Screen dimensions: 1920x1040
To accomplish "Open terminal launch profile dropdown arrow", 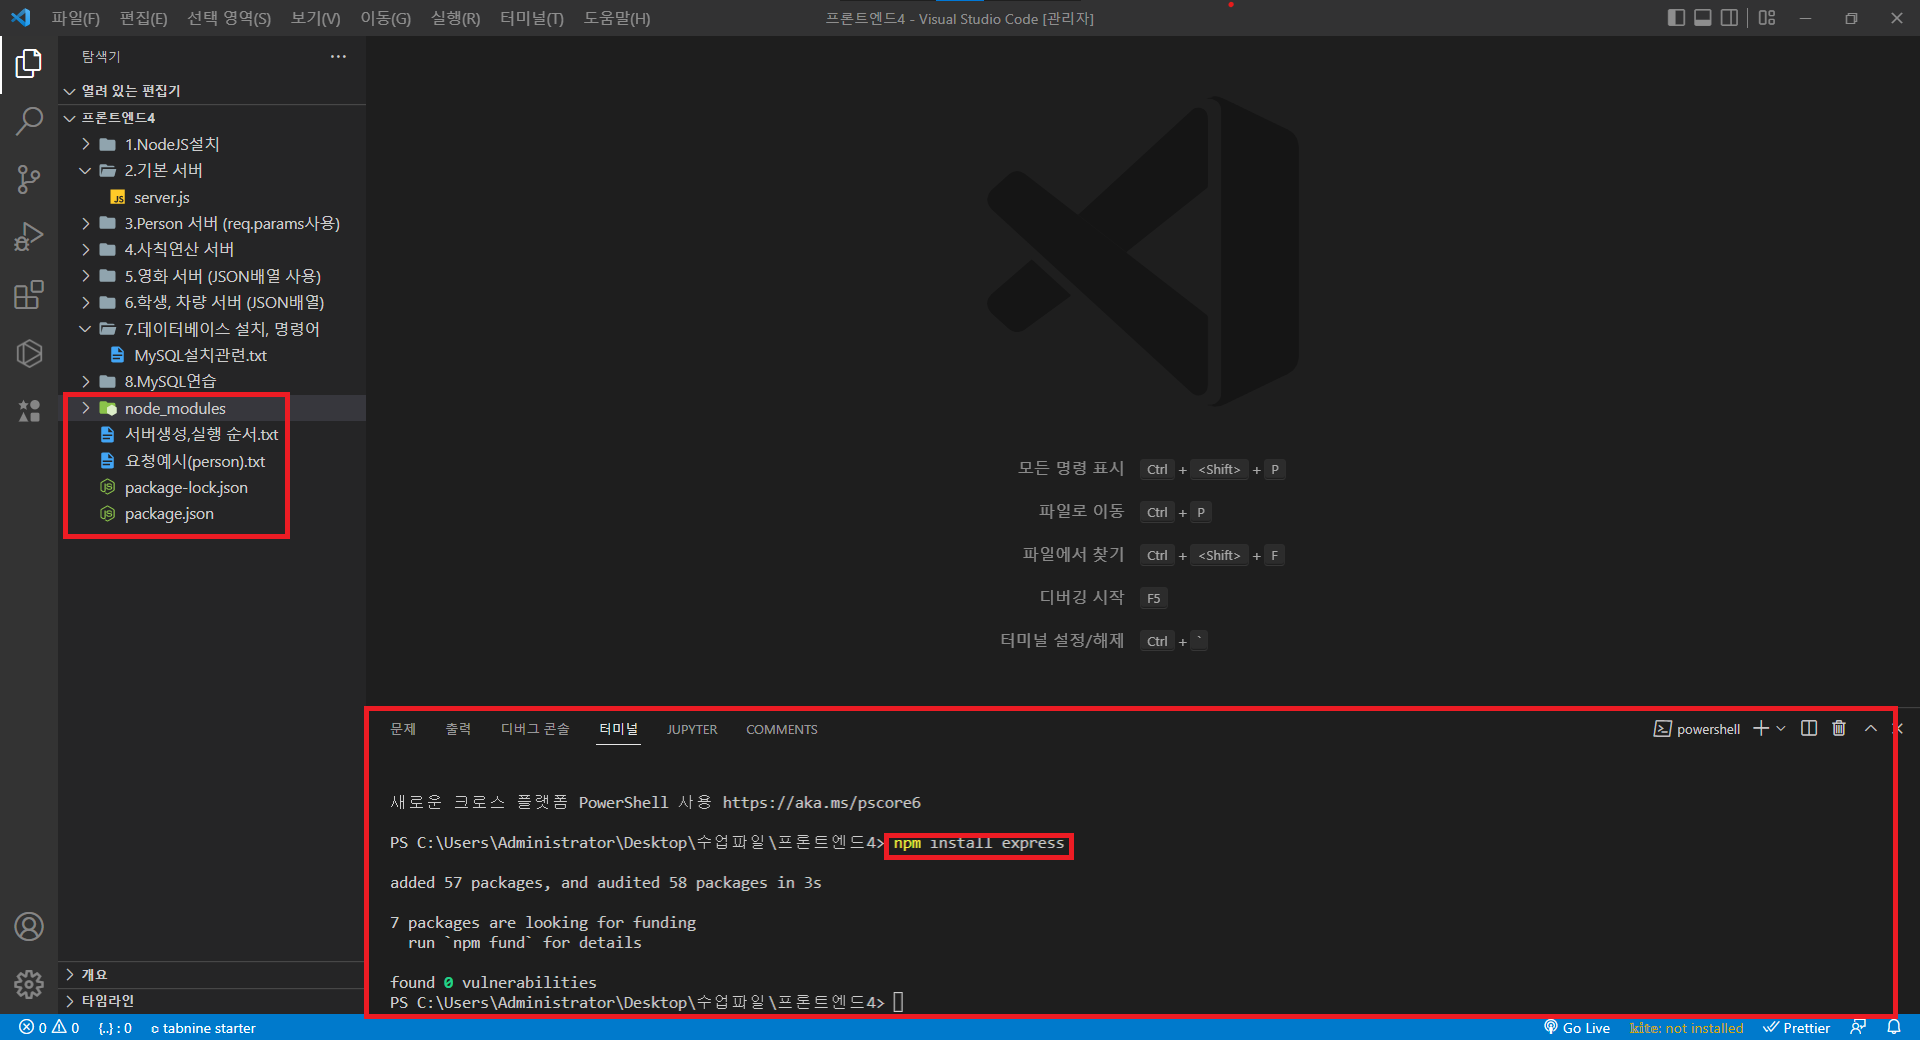I will [1781, 729].
